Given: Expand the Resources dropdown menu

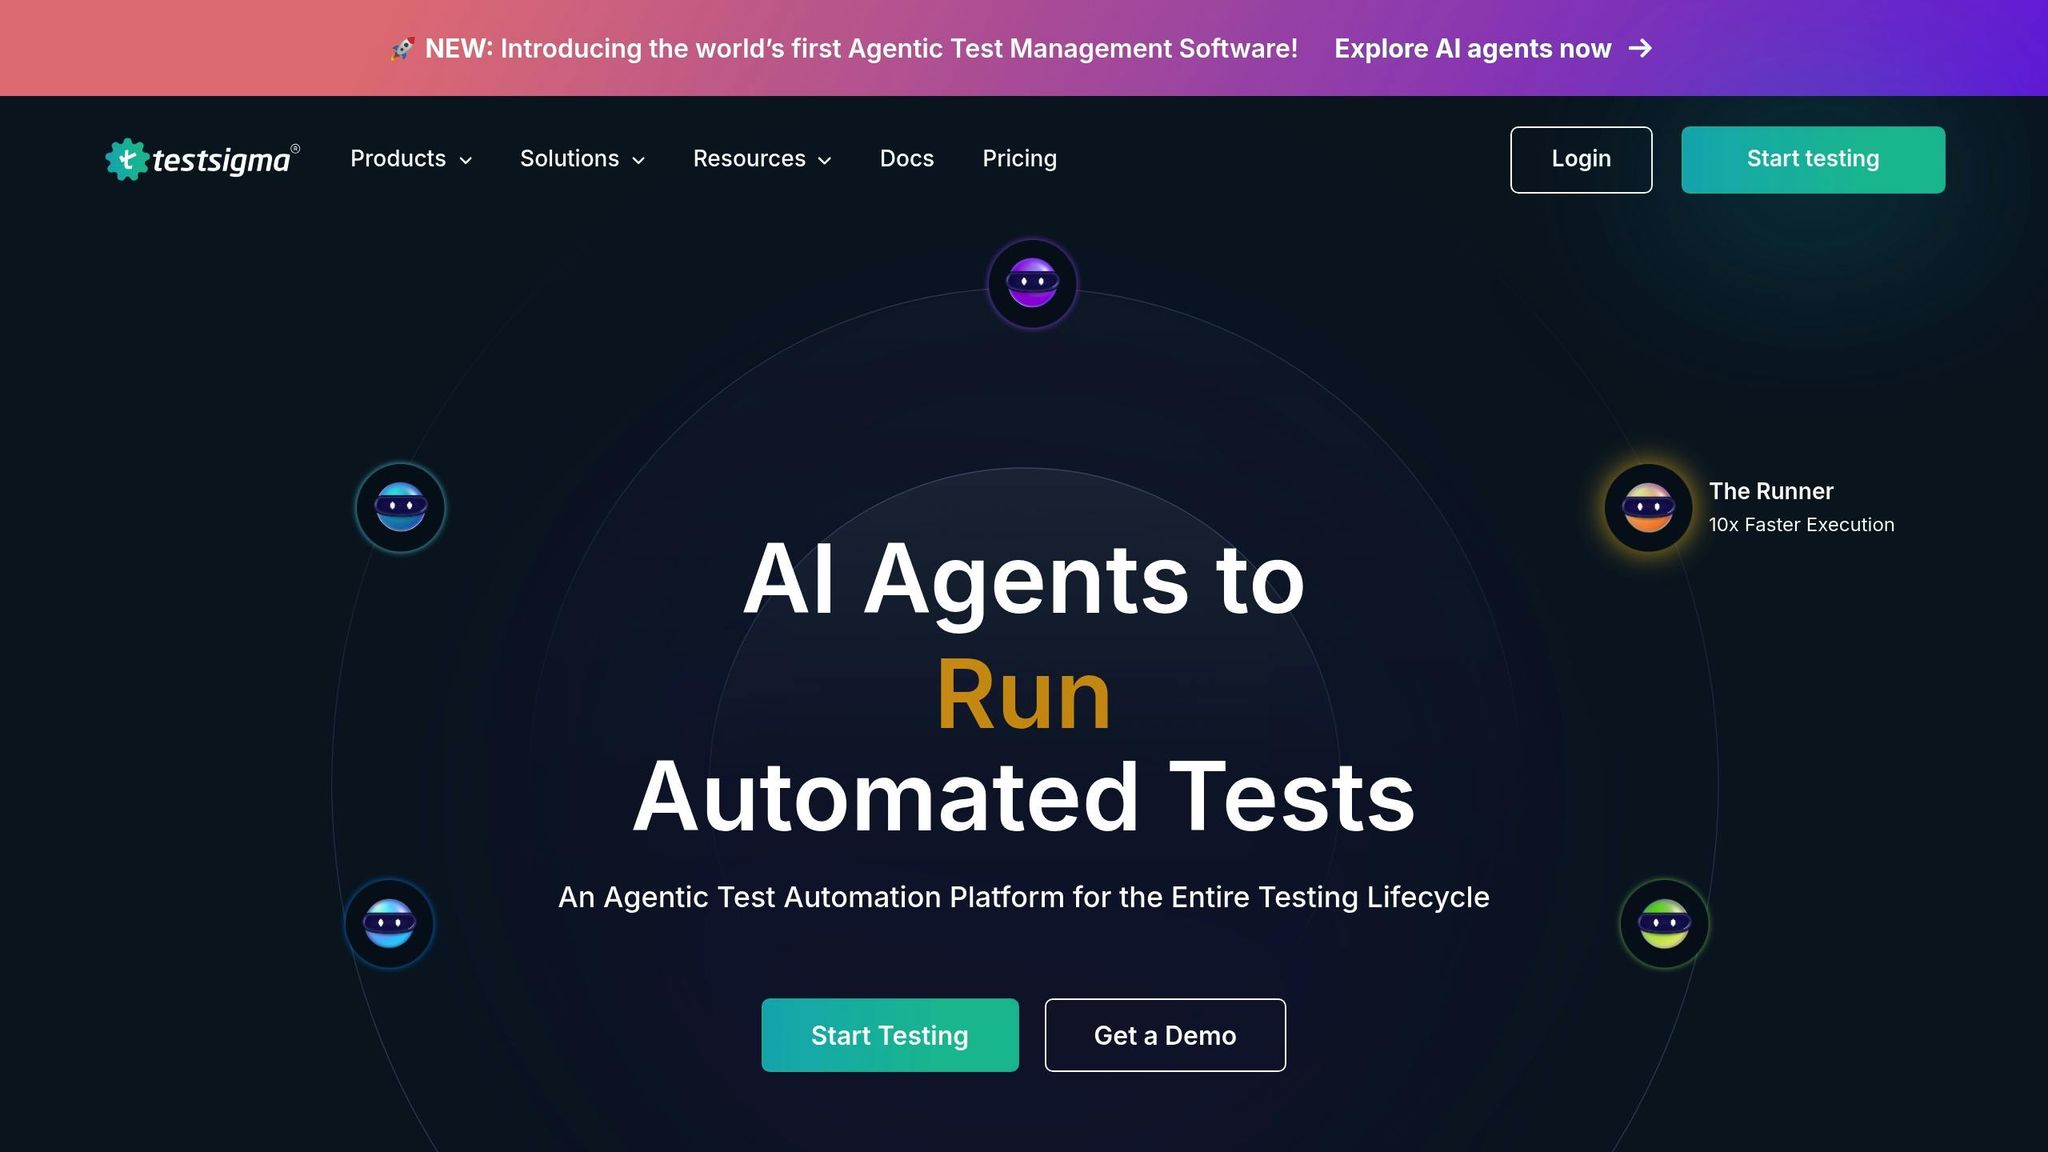Looking at the screenshot, I should 762,159.
